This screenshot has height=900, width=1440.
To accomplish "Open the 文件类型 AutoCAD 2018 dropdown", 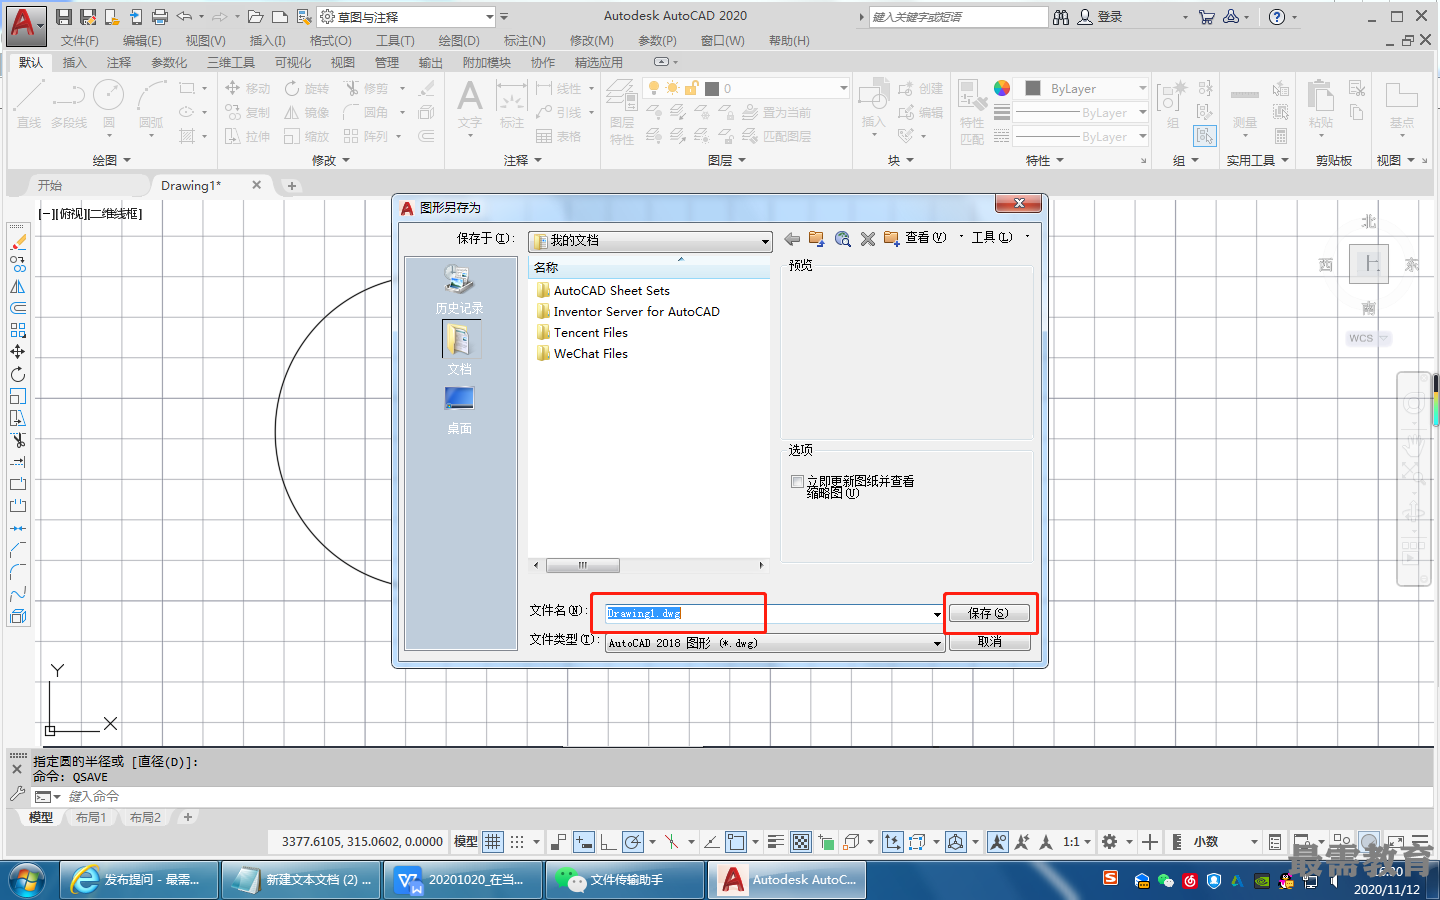I will point(774,643).
